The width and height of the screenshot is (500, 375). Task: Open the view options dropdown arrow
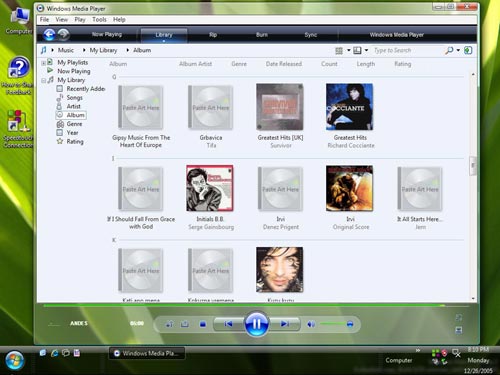[366, 50]
